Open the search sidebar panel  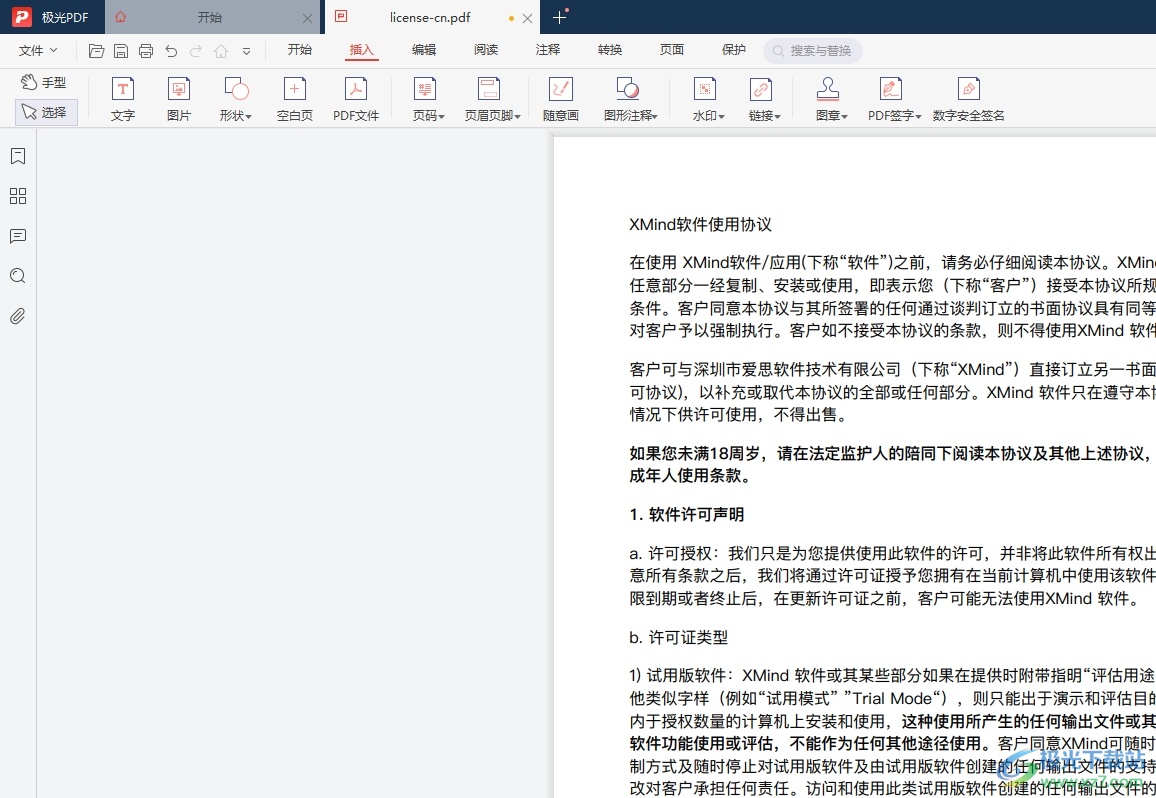tap(18, 276)
